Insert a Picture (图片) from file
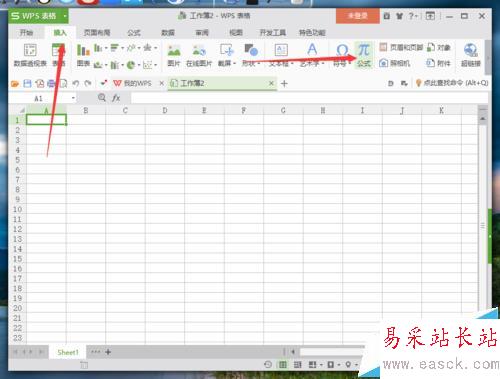Screen dimensions: 500x379 coord(174,55)
